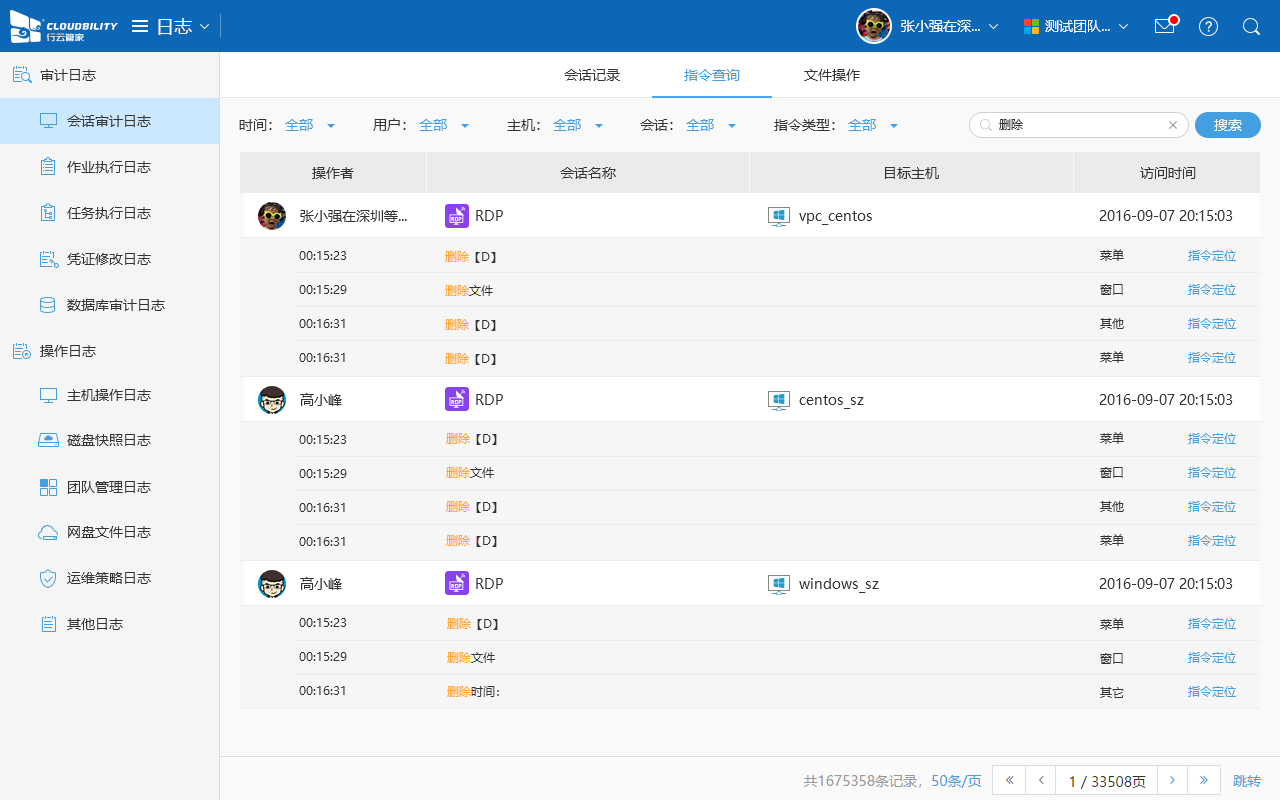Go to 运维策略日志 in the sidebar
The width and height of the screenshot is (1280, 800).
pos(108,578)
